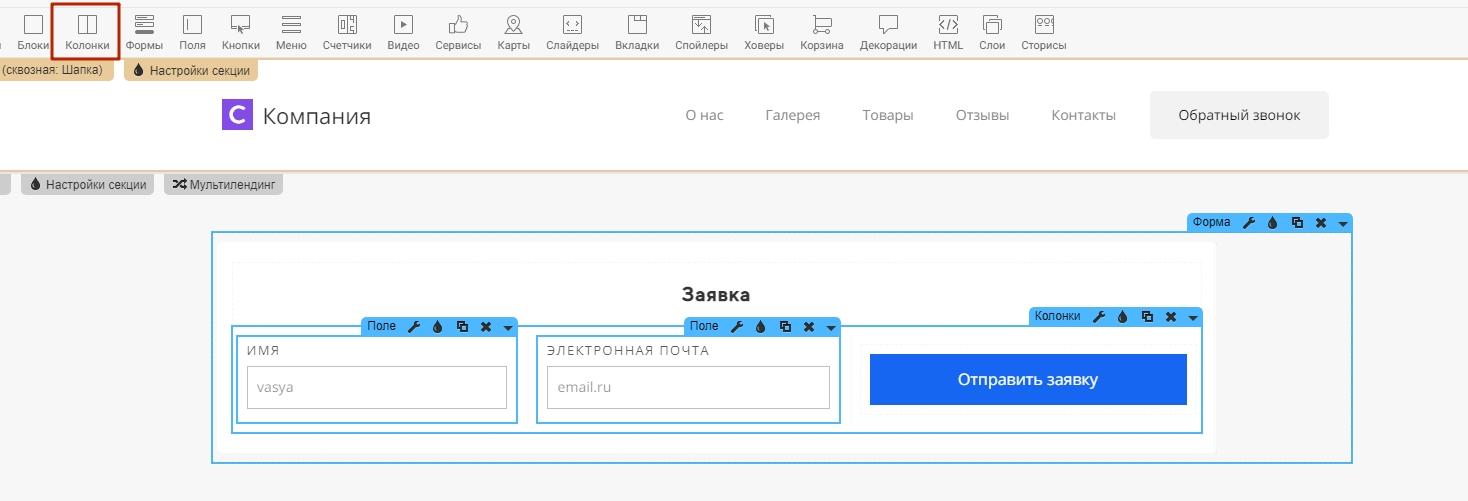Open the Меню toolbar item
Image resolution: width=1468 pixels, height=501 pixels.
click(x=291, y=32)
